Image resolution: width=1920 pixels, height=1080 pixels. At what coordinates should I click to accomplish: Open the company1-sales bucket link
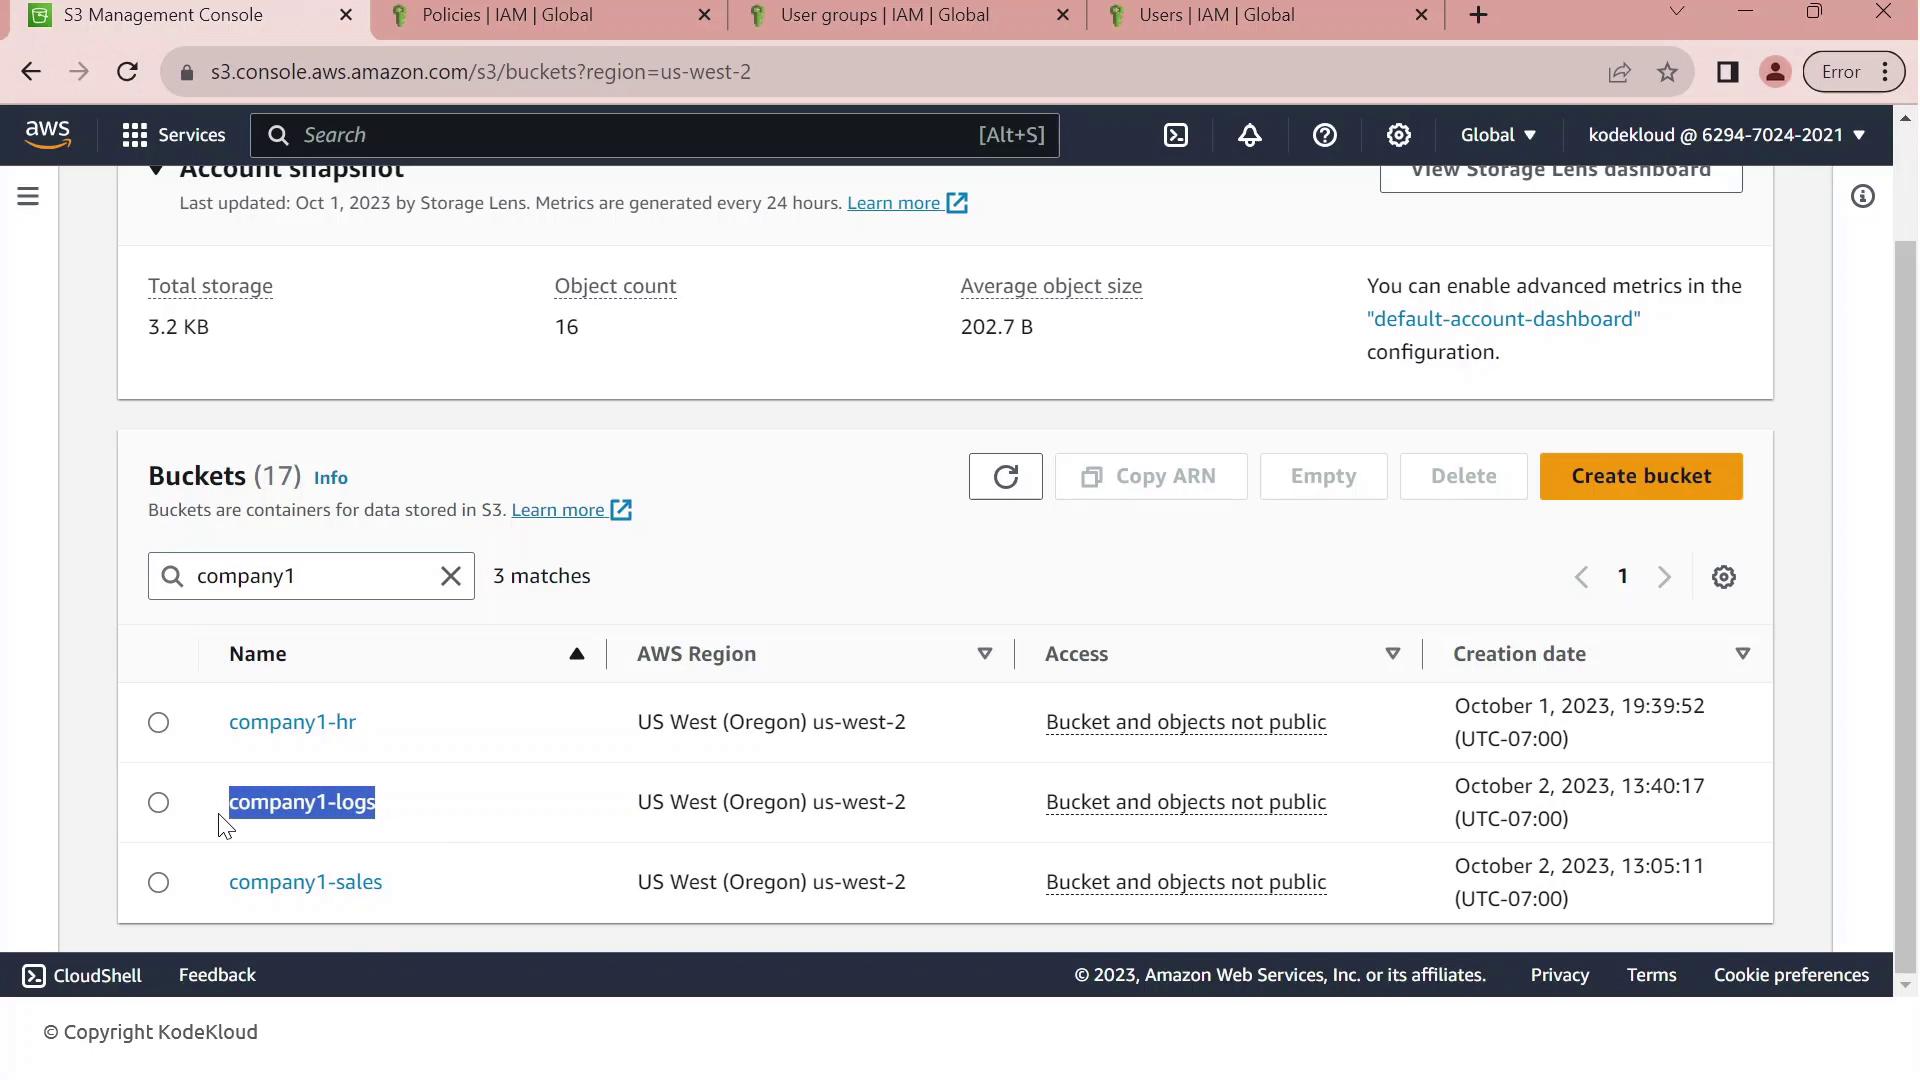tap(305, 882)
